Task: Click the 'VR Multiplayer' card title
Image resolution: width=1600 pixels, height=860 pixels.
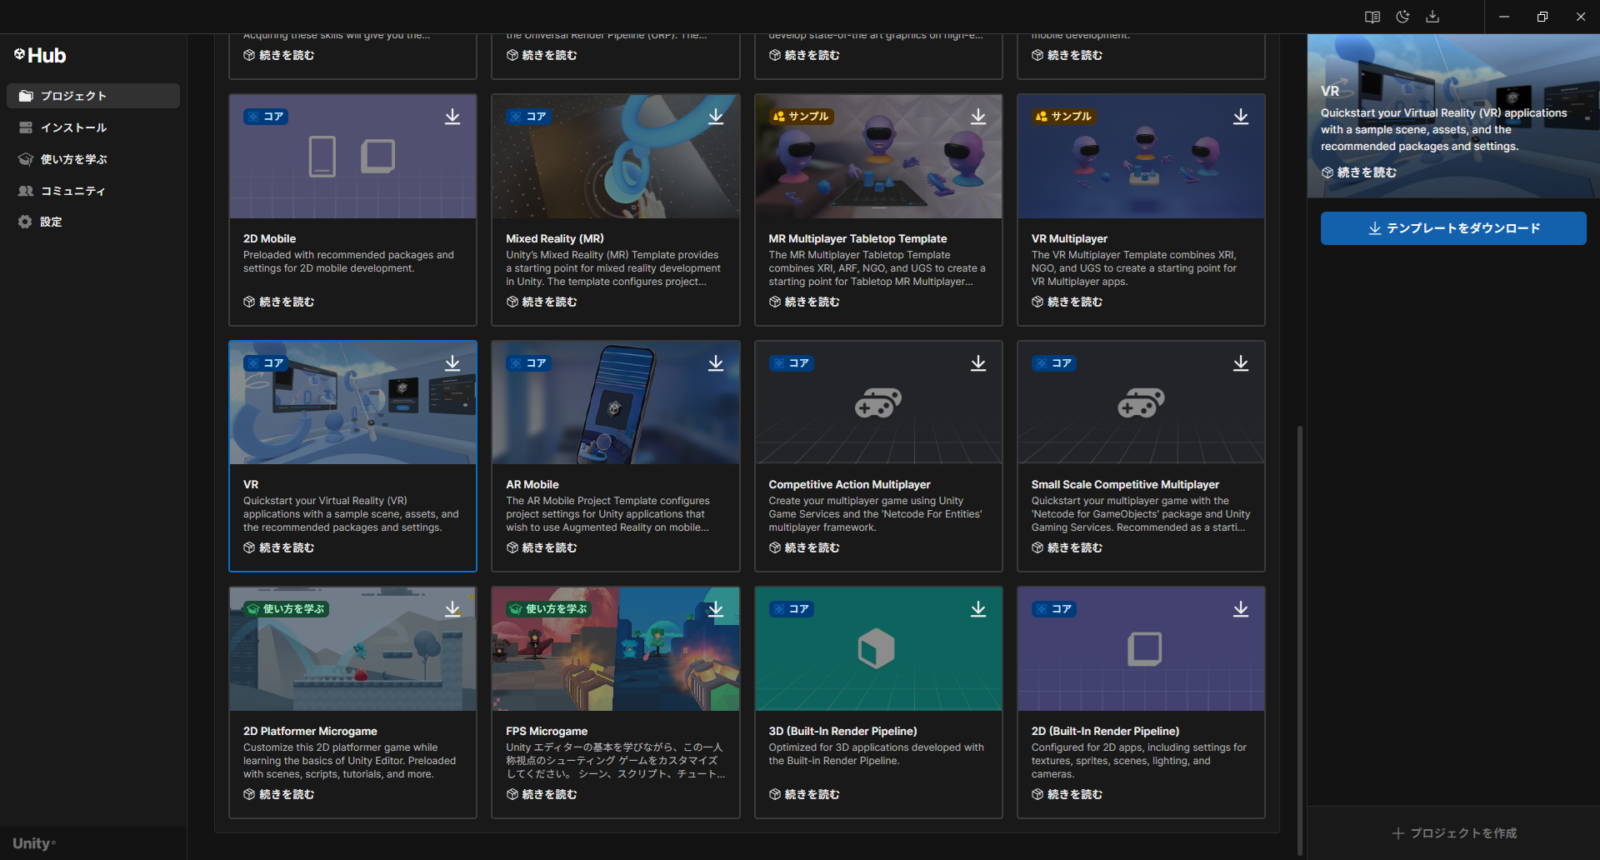Action: pos(1069,239)
